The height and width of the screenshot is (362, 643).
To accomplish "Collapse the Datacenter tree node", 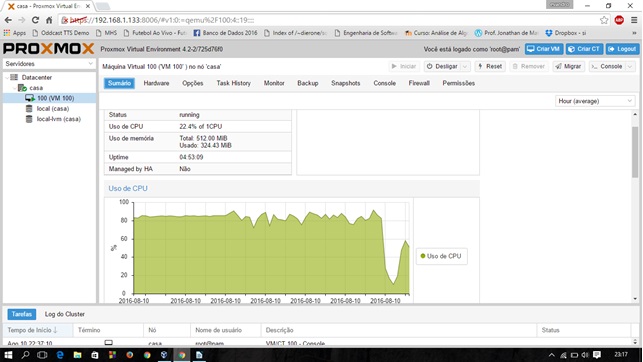I will click(7, 77).
